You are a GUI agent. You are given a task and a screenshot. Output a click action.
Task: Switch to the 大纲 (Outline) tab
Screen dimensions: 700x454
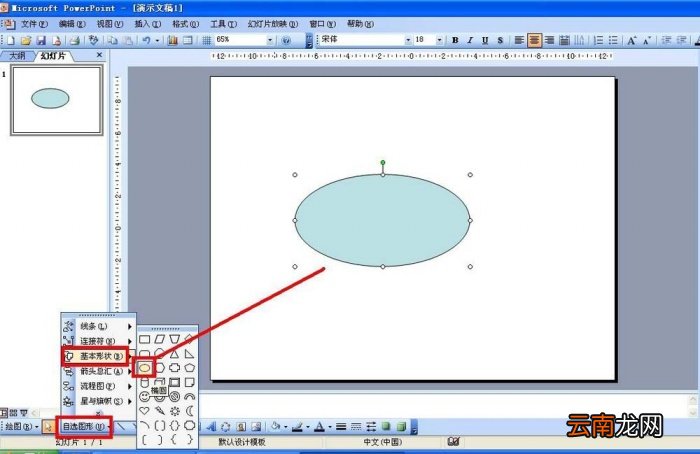(17, 56)
